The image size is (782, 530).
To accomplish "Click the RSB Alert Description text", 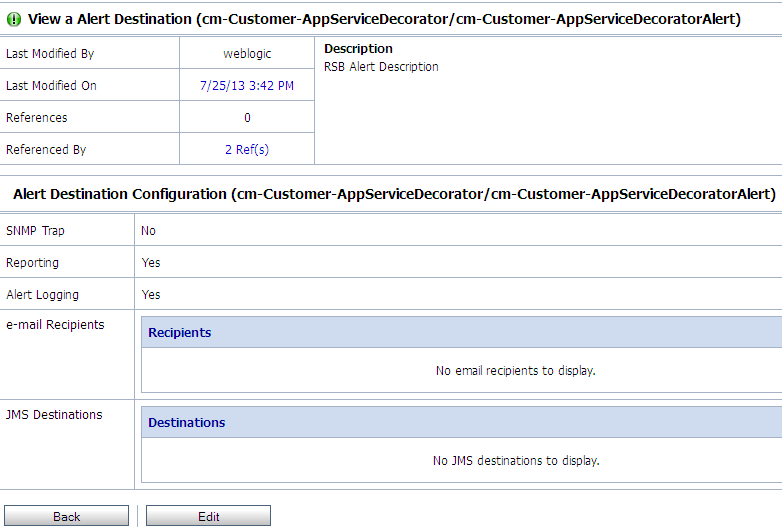I will click(381, 67).
